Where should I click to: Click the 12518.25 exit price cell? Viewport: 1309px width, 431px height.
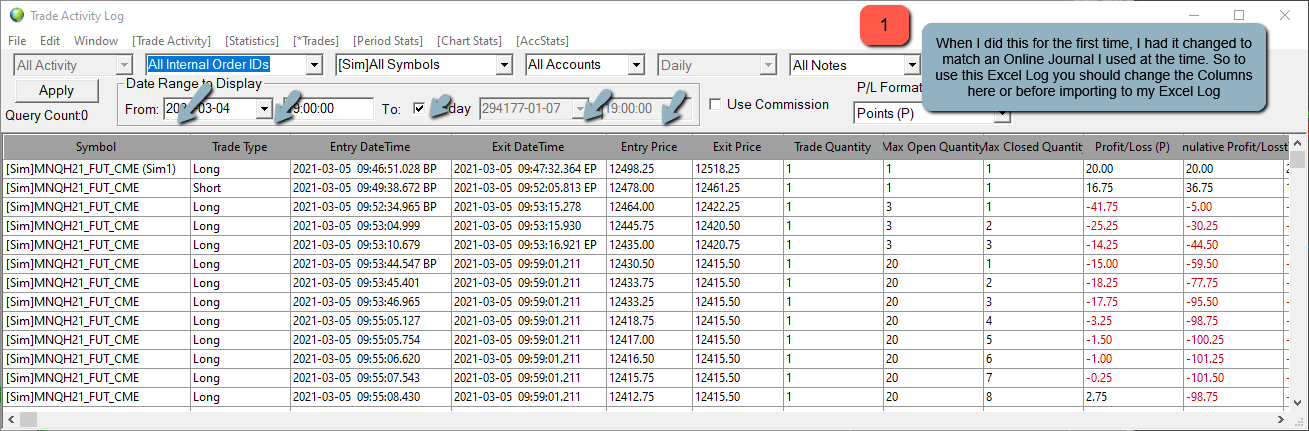tap(737, 169)
